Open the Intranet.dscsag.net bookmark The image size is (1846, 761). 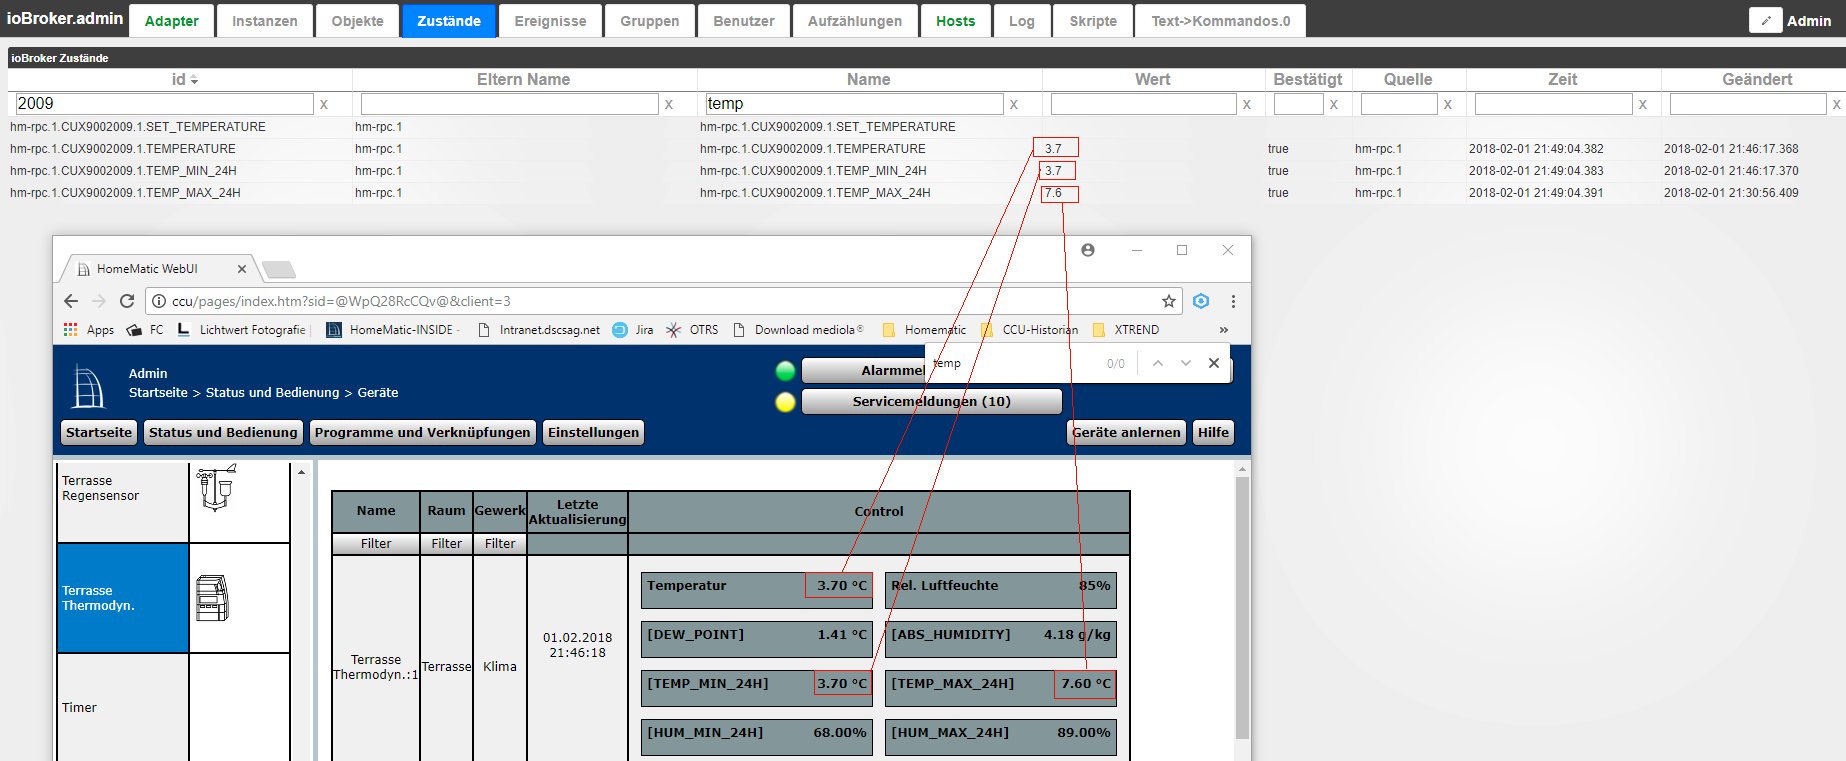pos(539,330)
